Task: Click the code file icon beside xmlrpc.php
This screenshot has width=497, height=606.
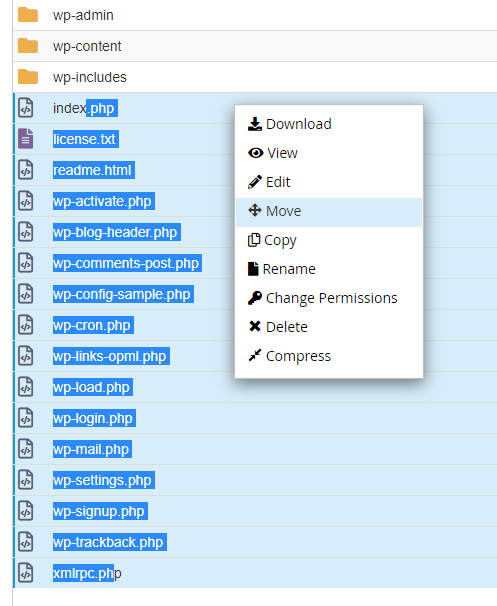Action: [x=26, y=573]
